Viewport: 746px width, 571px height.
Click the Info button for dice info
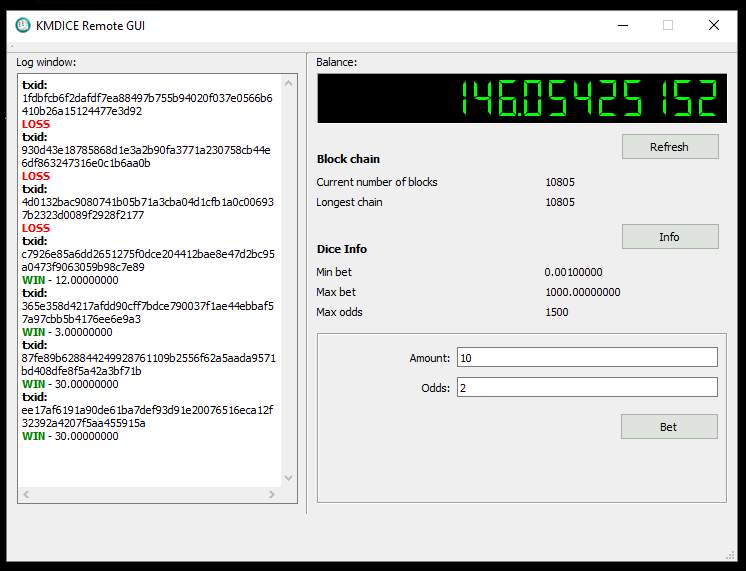tap(670, 236)
